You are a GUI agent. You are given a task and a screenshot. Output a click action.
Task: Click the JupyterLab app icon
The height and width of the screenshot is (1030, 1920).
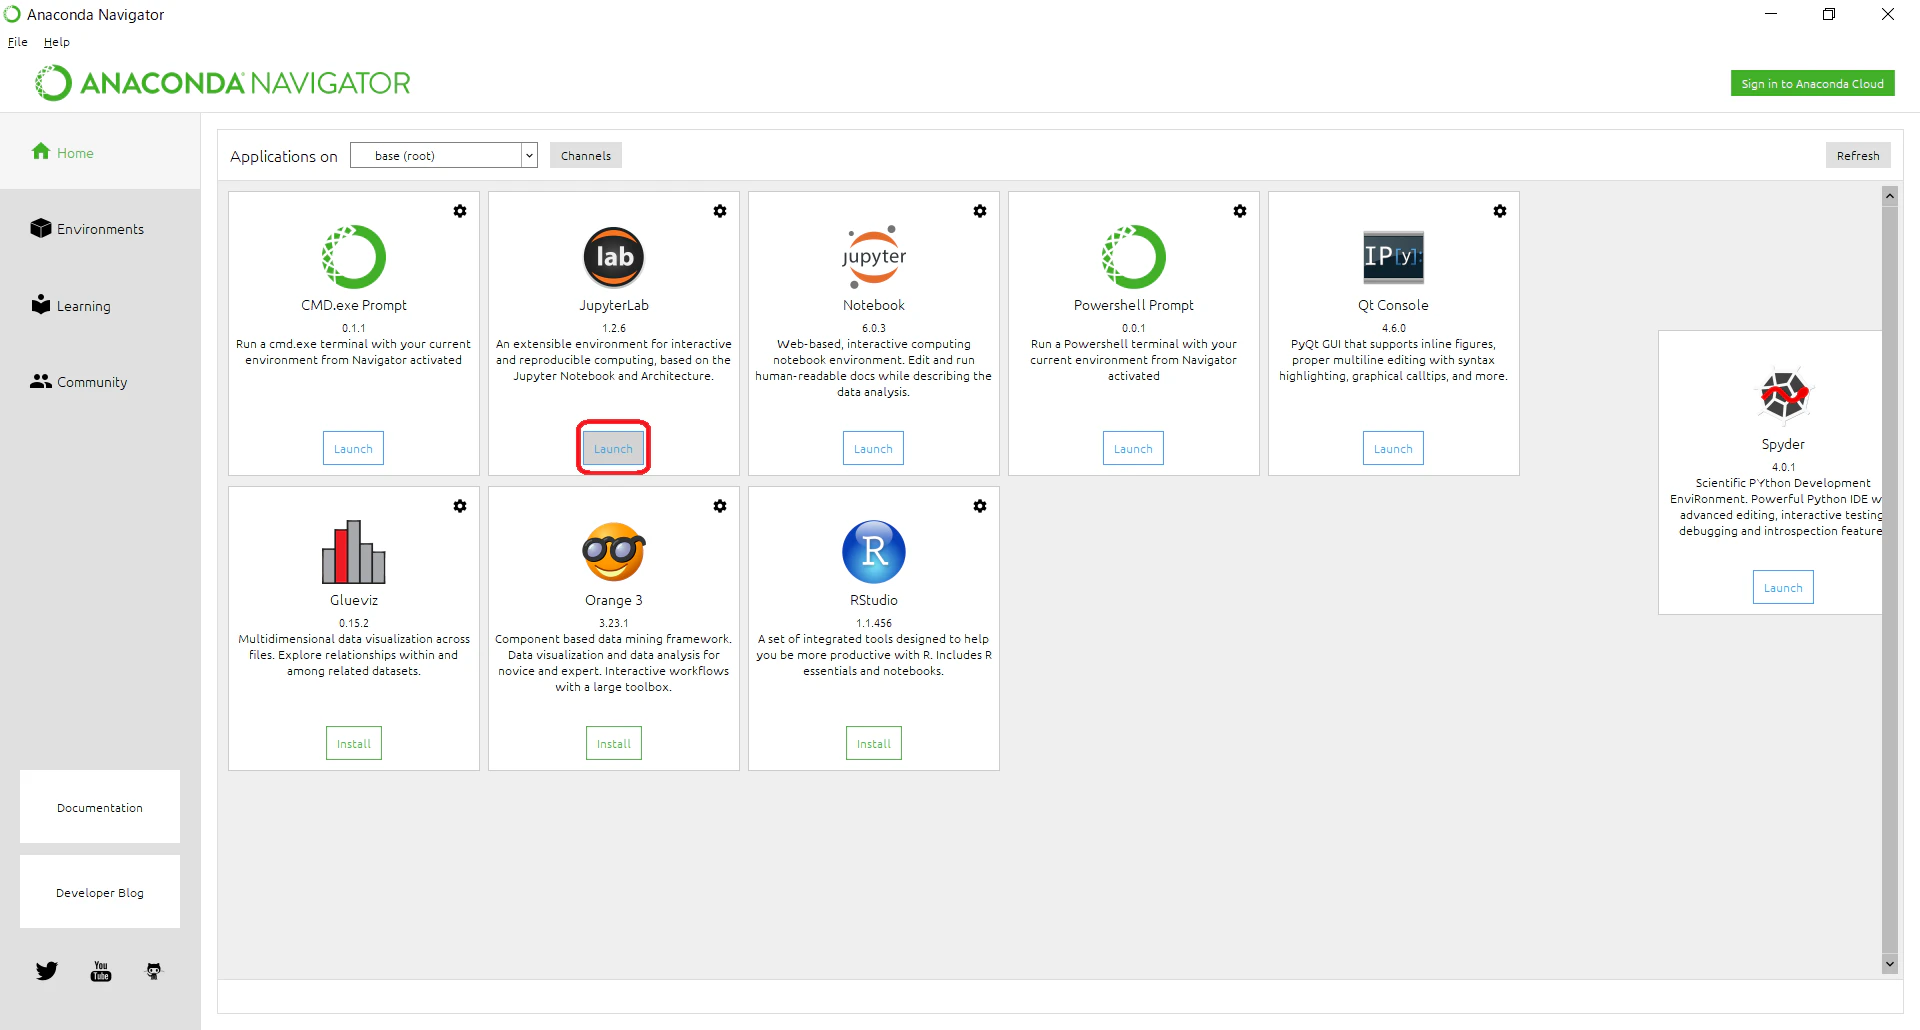614,257
